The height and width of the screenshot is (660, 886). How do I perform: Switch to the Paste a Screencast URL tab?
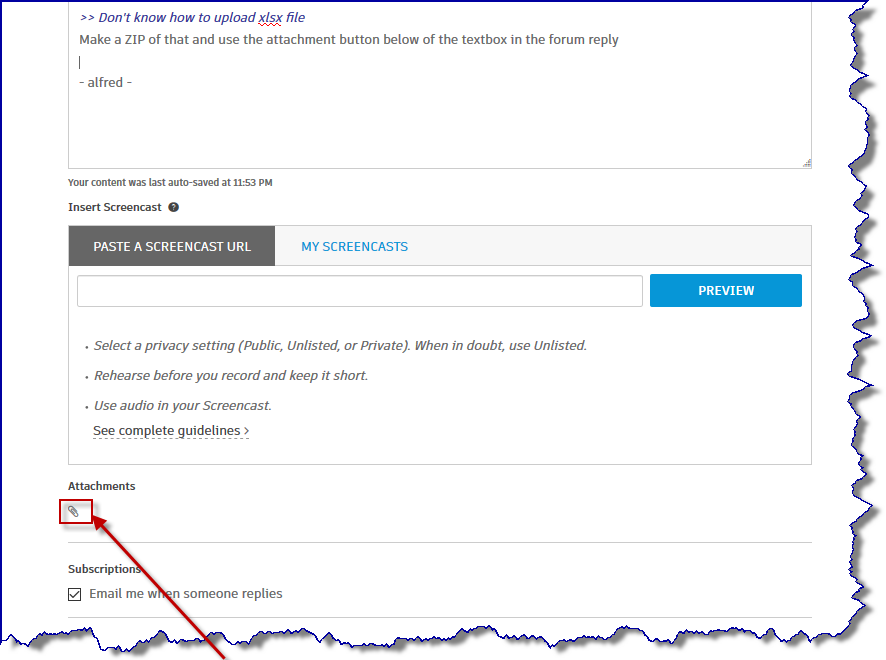pyautogui.click(x=172, y=246)
